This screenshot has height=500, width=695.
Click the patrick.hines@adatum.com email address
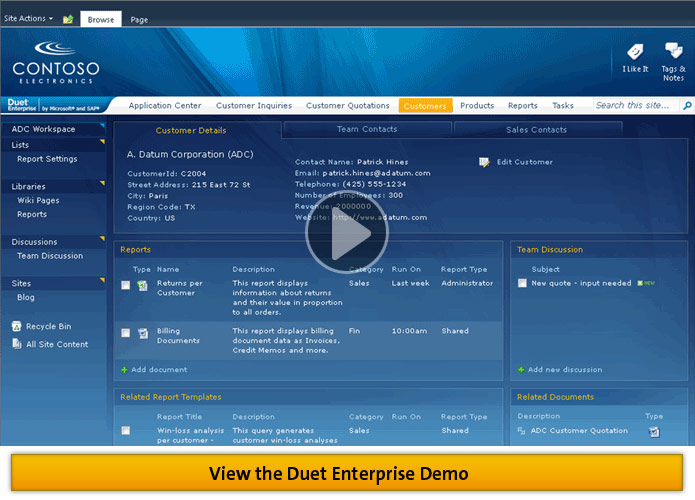click(376, 173)
